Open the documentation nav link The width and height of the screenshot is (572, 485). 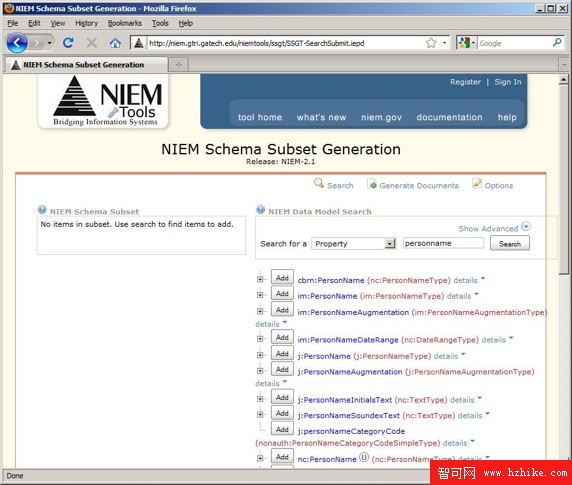[x=449, y=117]
